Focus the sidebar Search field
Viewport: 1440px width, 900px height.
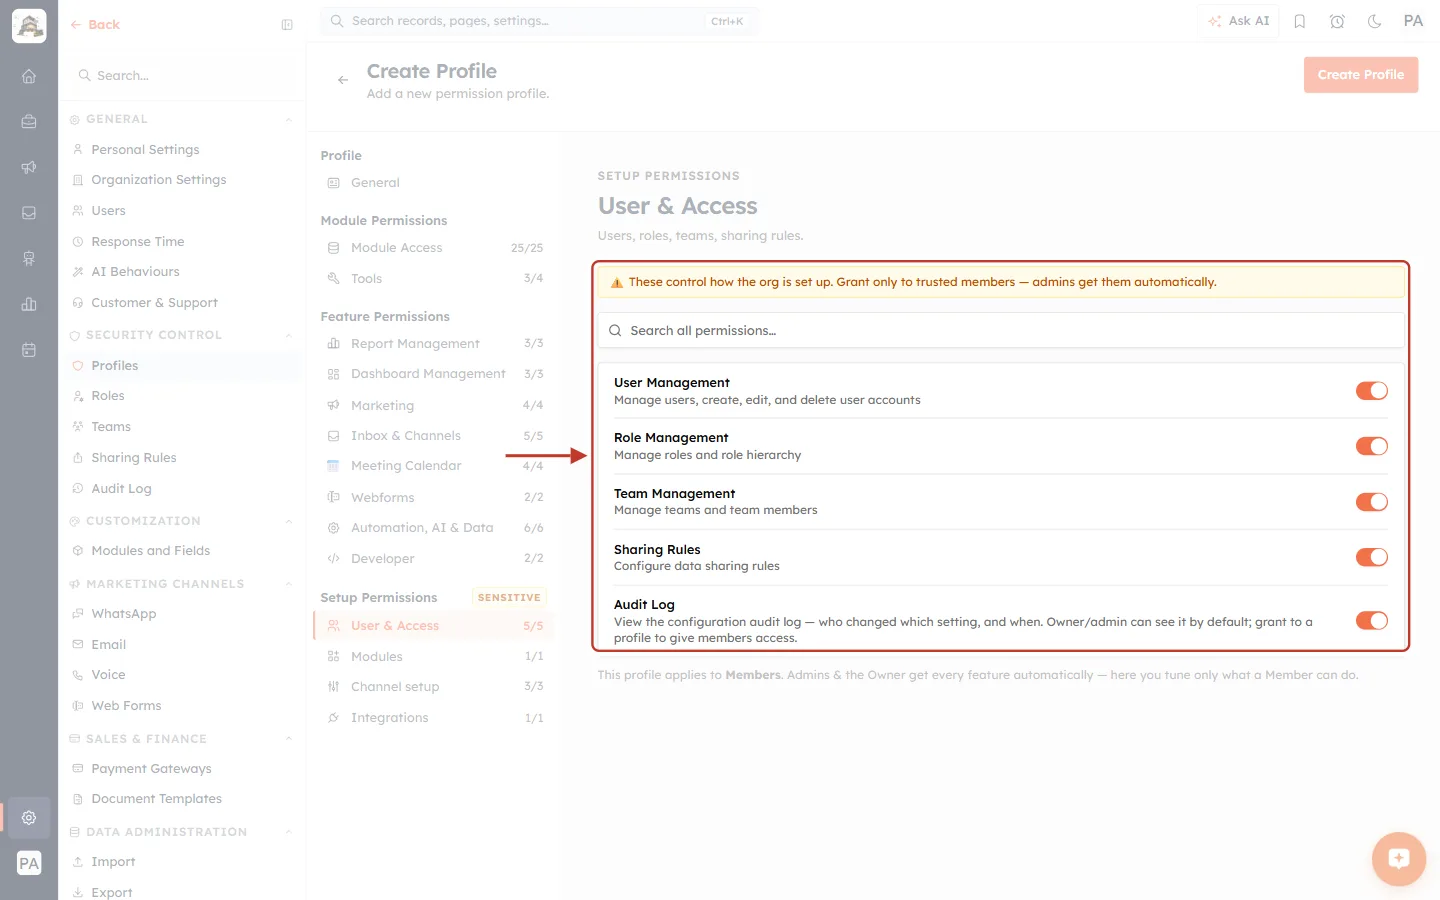182,76
